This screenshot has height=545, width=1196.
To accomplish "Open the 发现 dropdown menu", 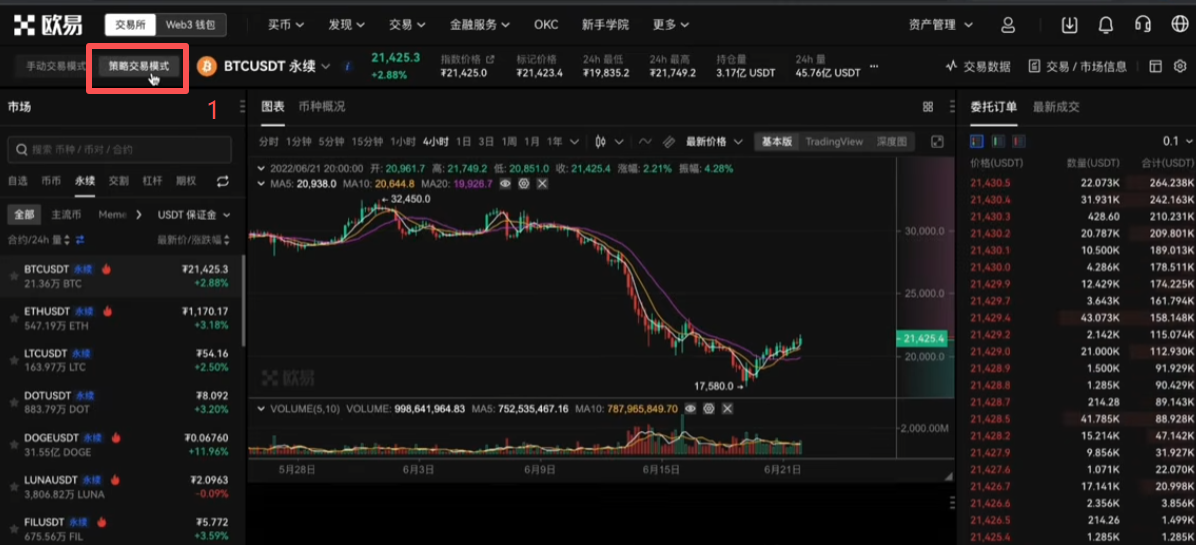I will click(x=346, y=24).
